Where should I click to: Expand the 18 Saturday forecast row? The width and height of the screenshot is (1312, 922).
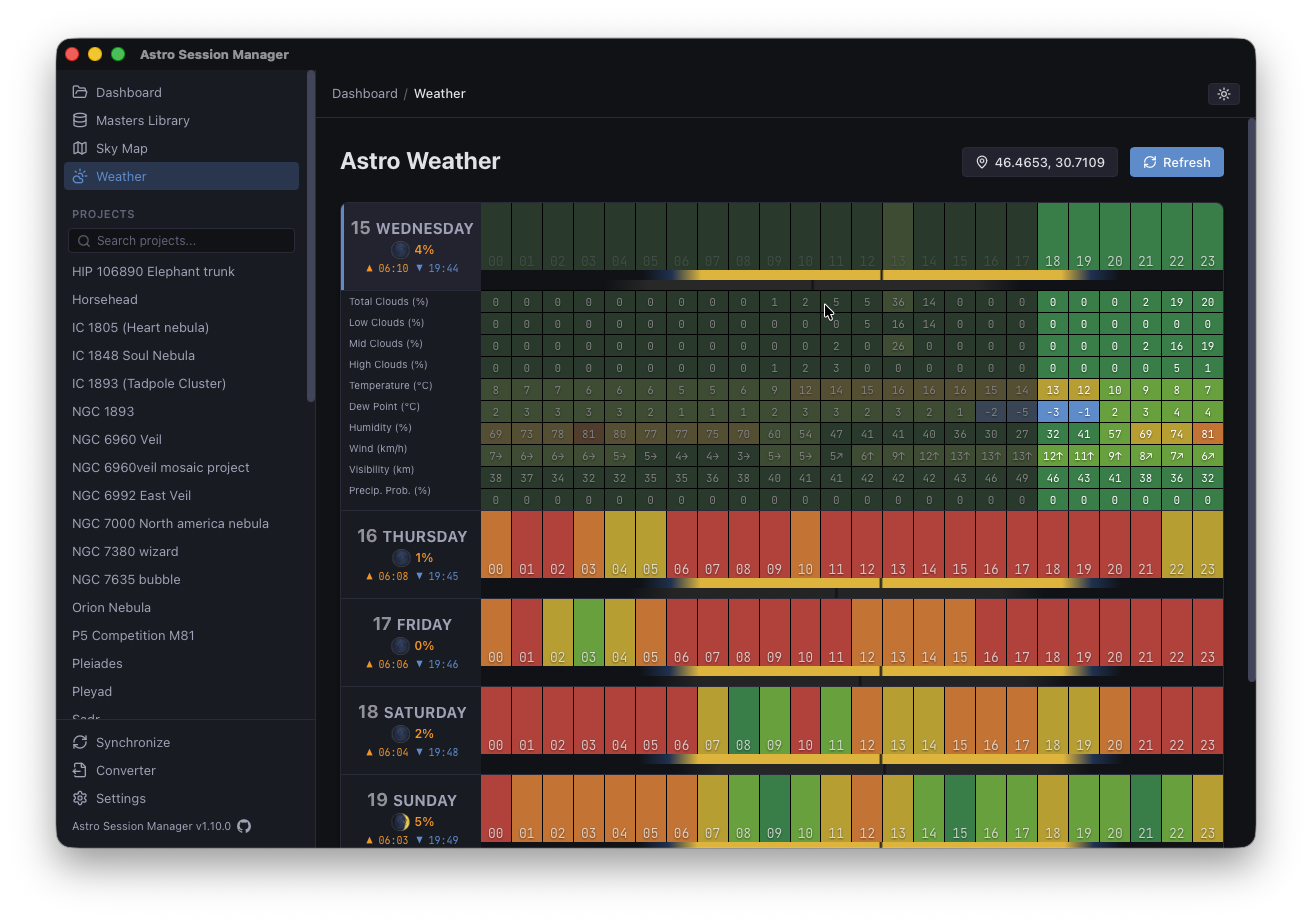pyautogui.click(x=411, y=713)
